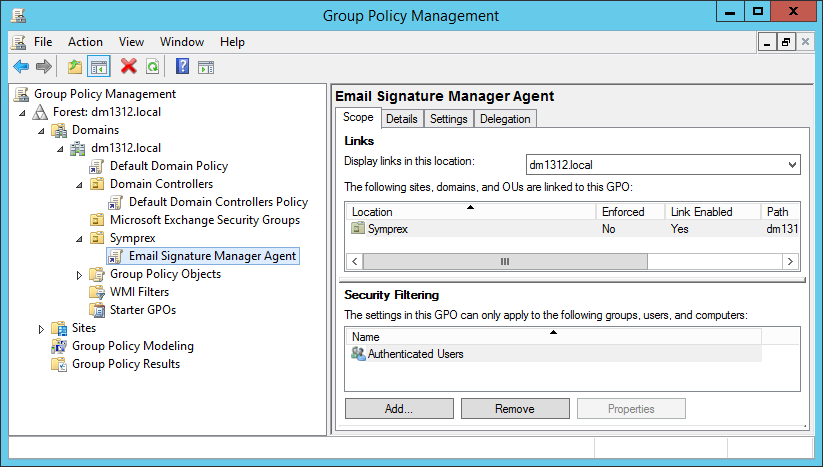Switch to the Settings tab
The width and height of the screenshot is (823, 467).
tap(448, 119)
